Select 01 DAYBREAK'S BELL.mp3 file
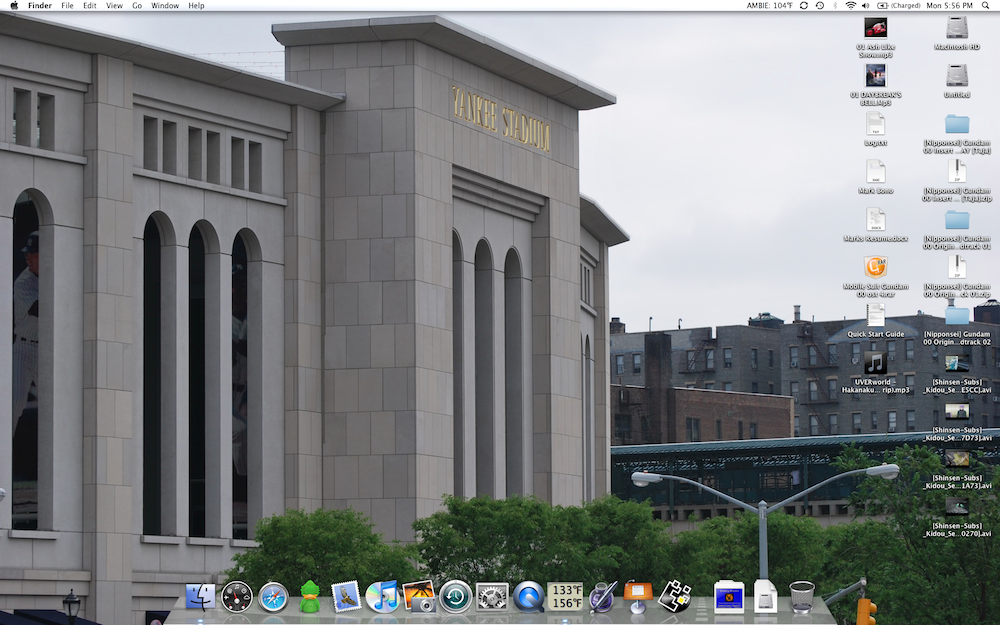Screen dimensions: 1000x625 click(x=876, y=76)
